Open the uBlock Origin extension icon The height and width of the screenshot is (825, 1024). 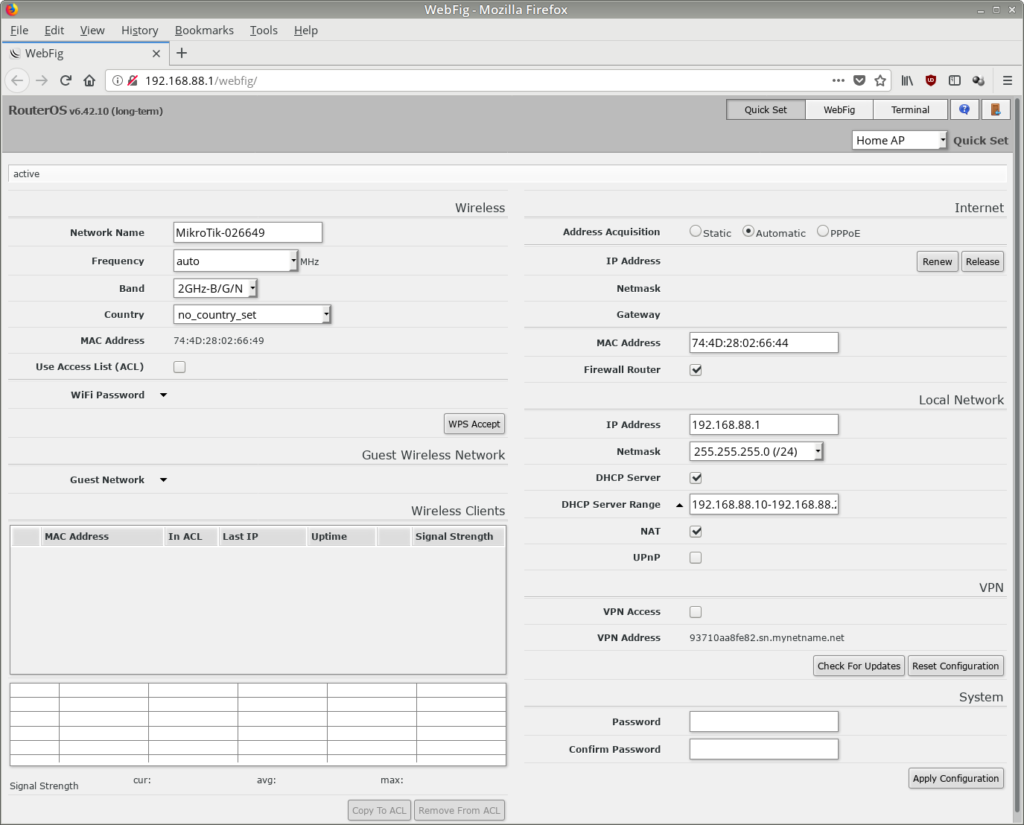point(931,80)
